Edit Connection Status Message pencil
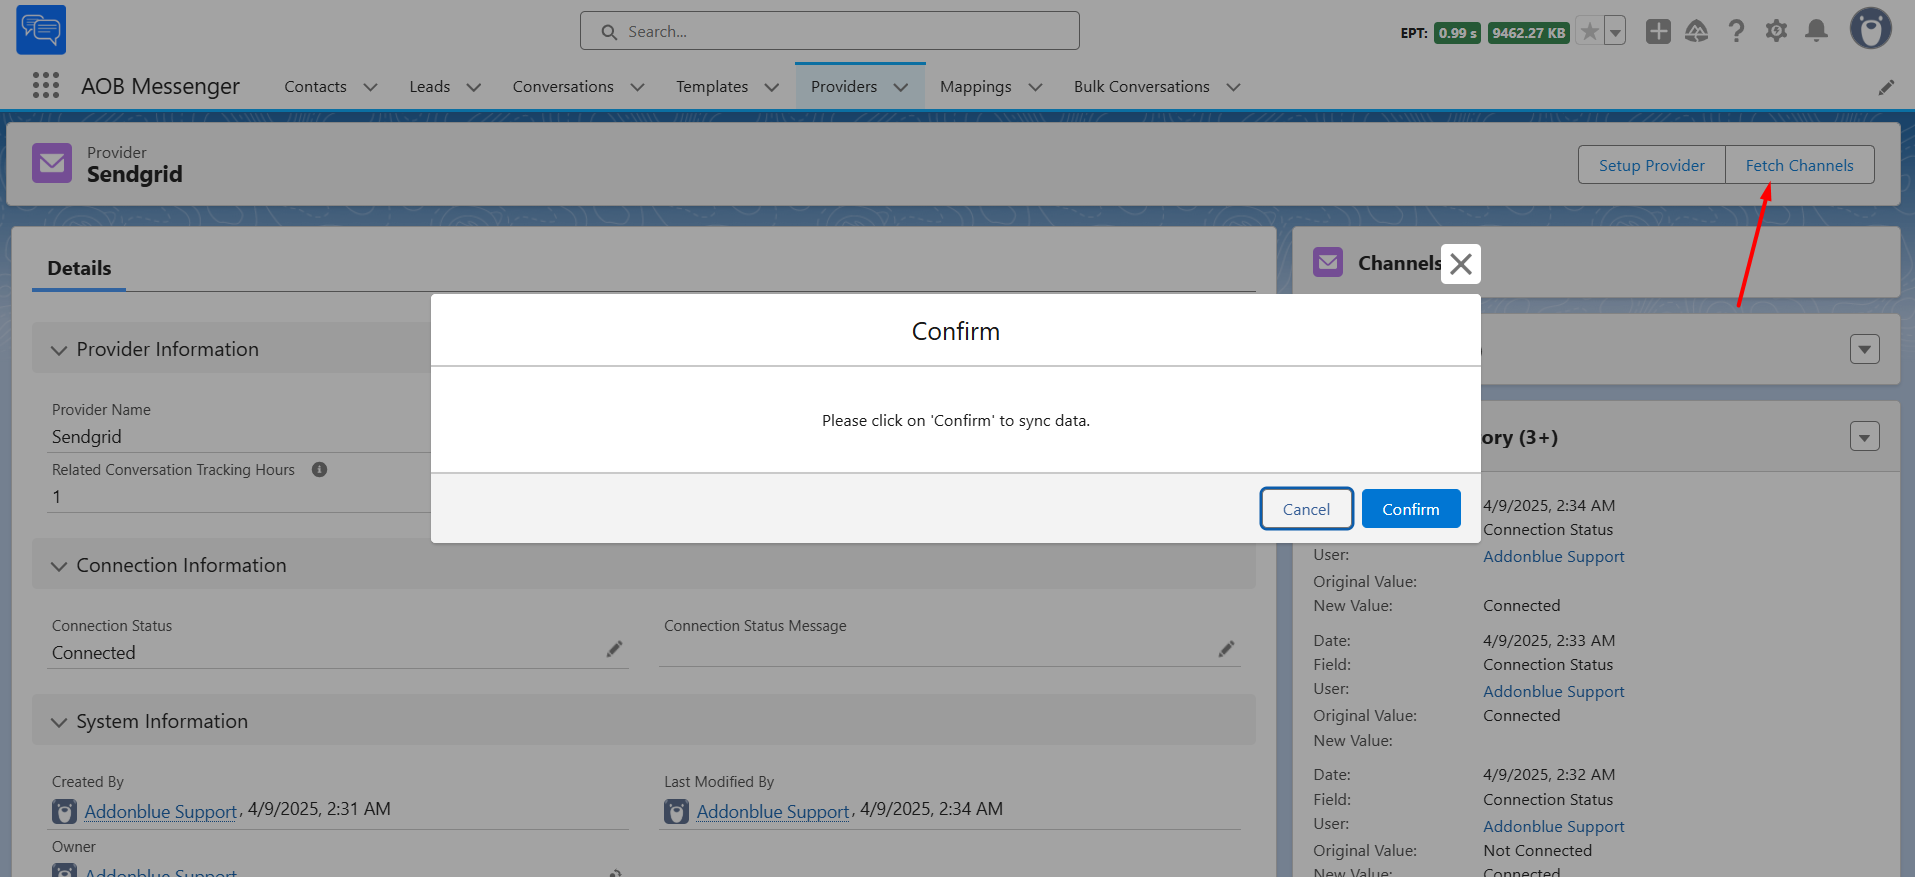Viewport: 1915px width, 877px height. (x=1226, y=650)
